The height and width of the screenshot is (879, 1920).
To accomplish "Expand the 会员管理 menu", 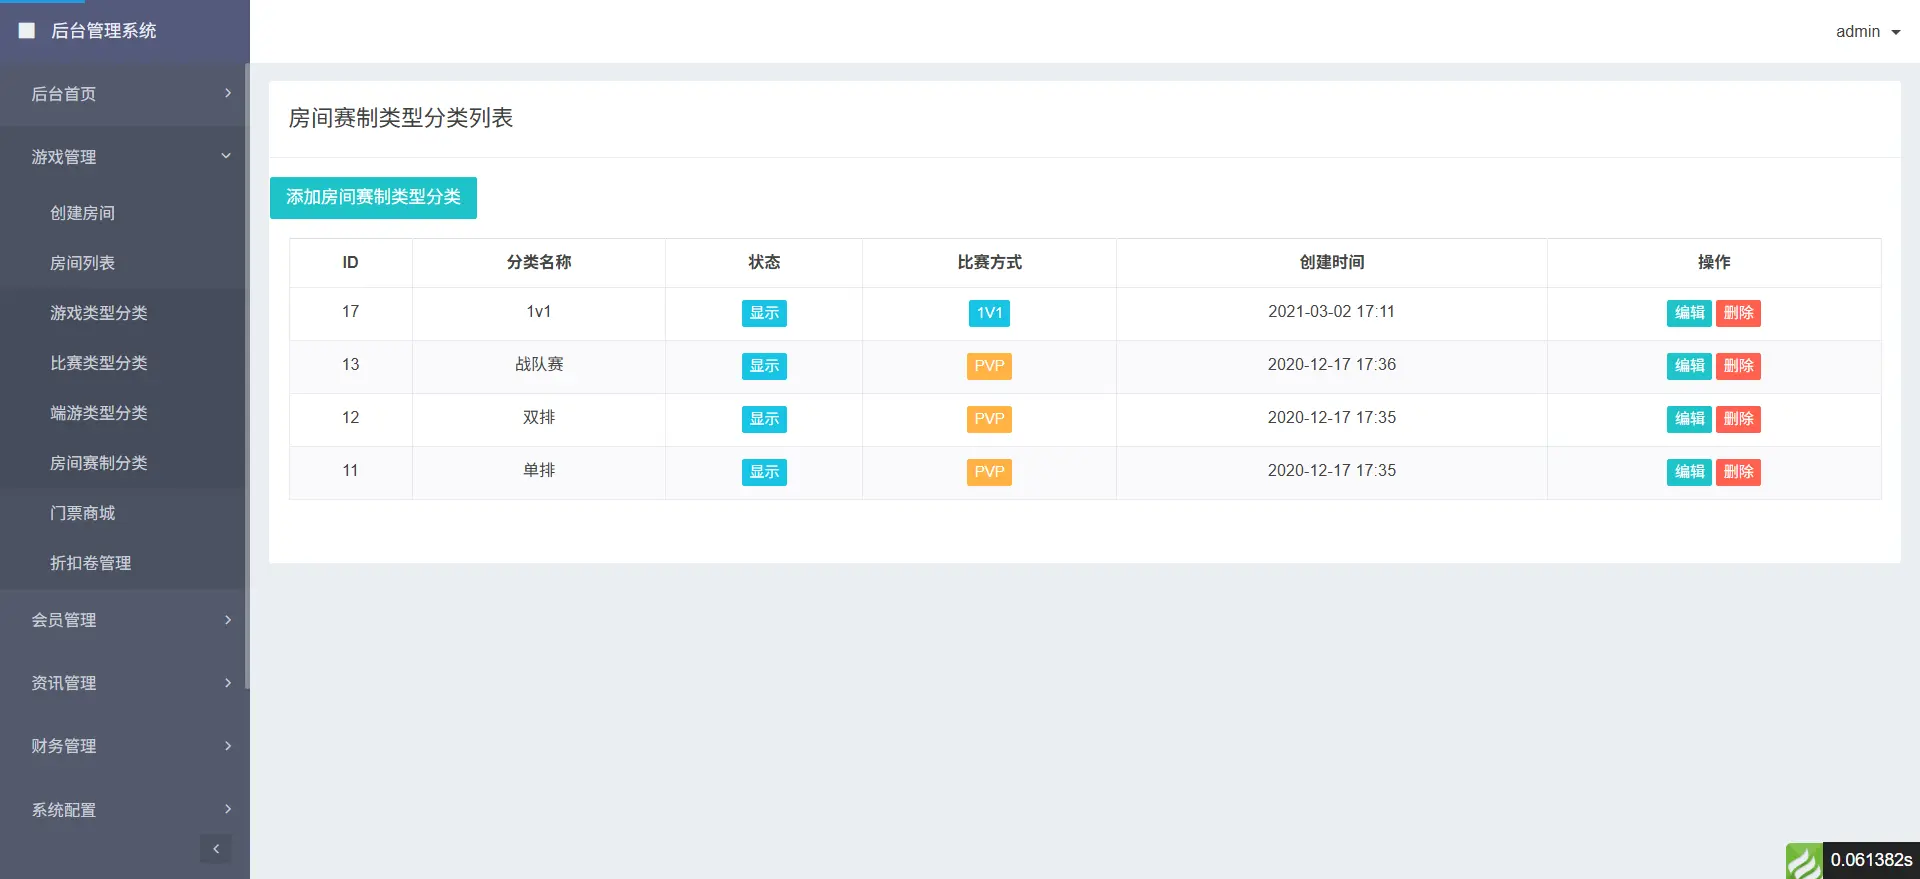I will [125, 620].
